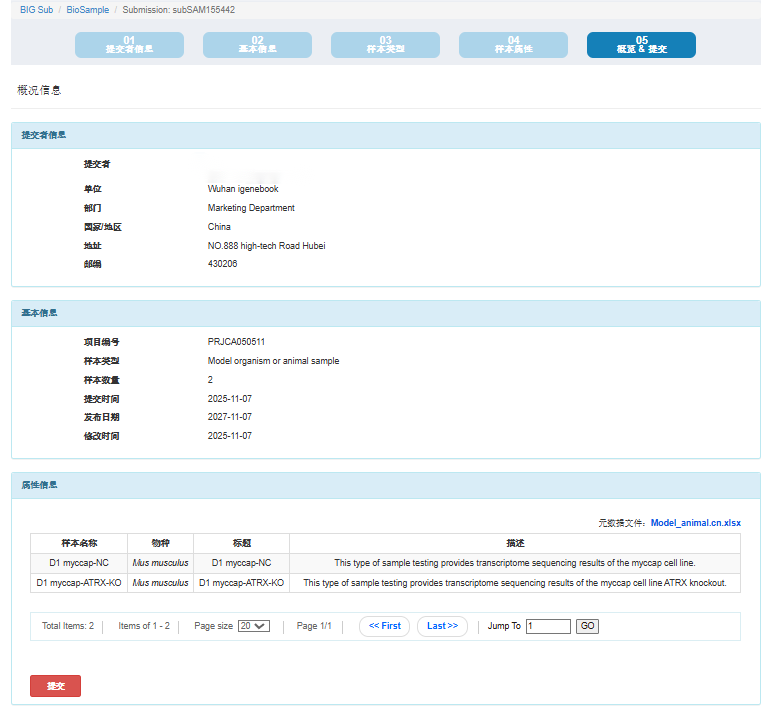The image size is (769, 715).
Task: Click the 属性信息 panel header
Action: 40,485
